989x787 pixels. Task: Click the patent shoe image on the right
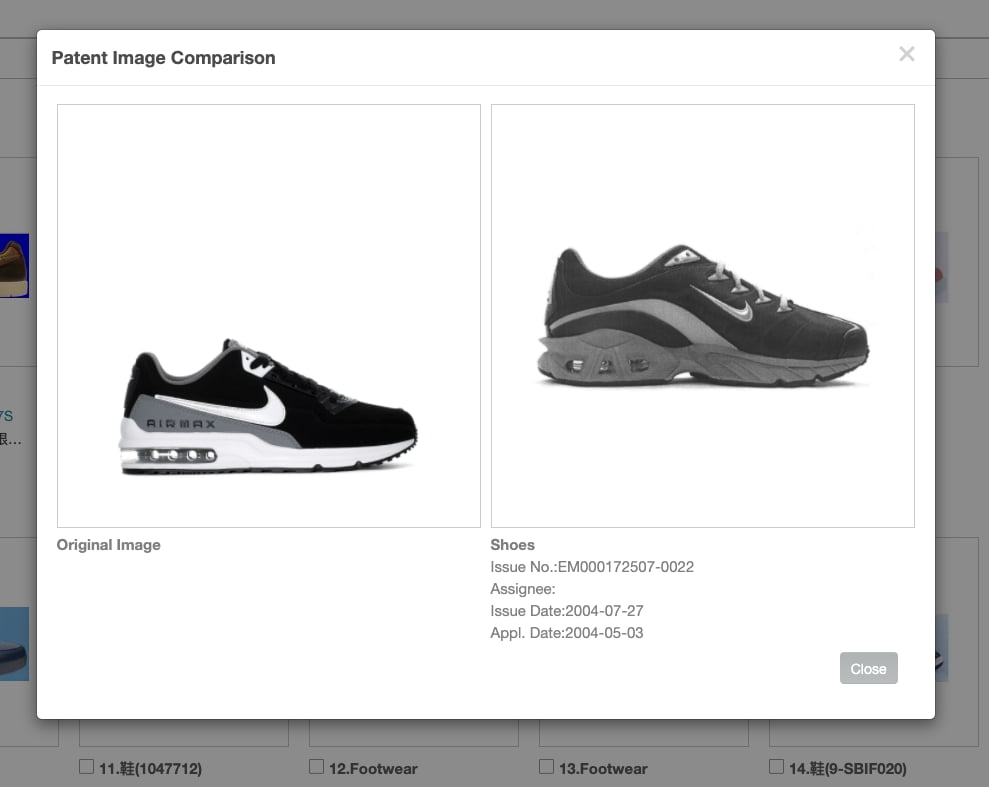coord(703,316)
